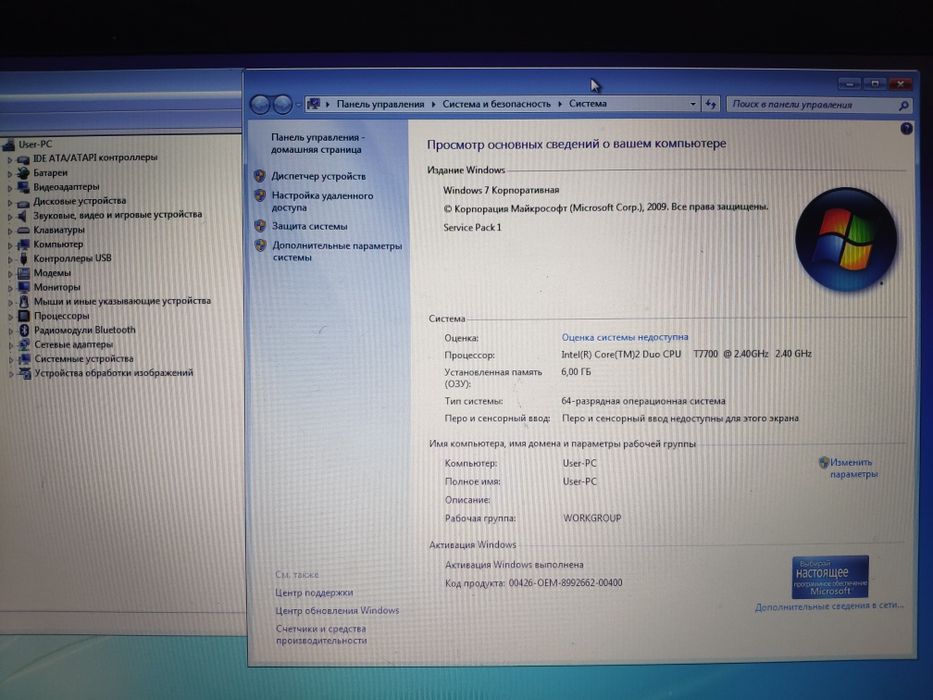Open Центр обновления Windows link

point(337,611)
